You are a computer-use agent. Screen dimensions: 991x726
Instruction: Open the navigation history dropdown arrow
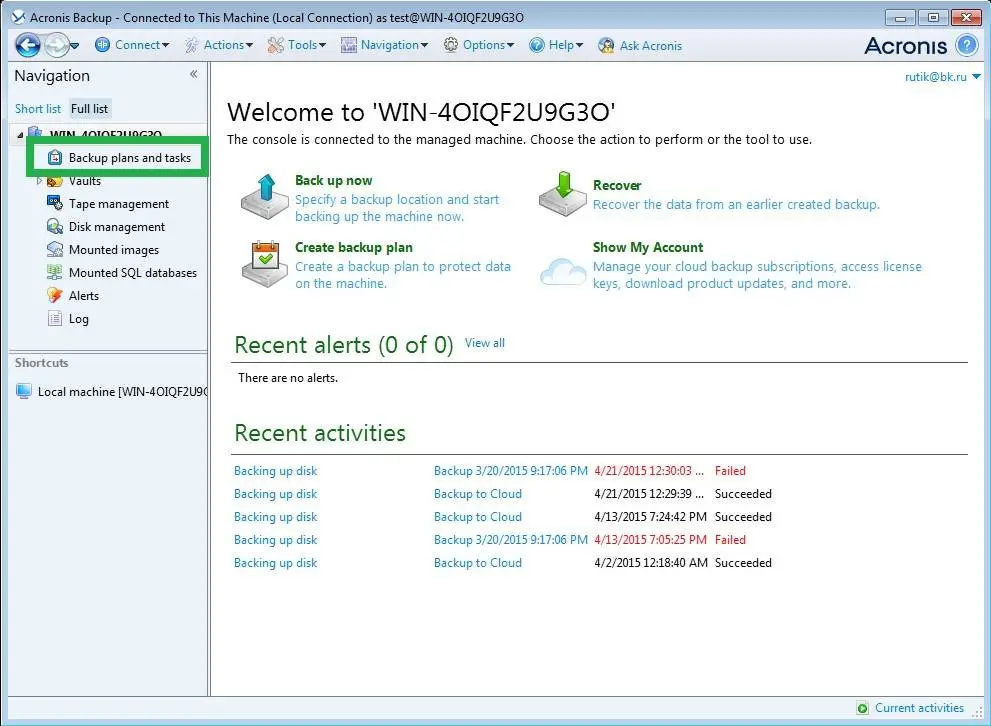75,45
